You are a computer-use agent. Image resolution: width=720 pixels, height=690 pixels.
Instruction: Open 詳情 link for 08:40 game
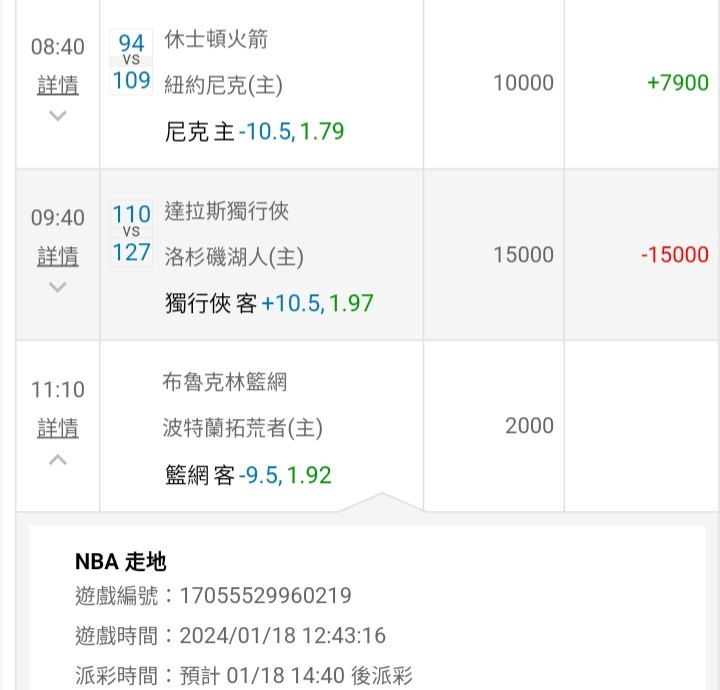tap(58, 86)
